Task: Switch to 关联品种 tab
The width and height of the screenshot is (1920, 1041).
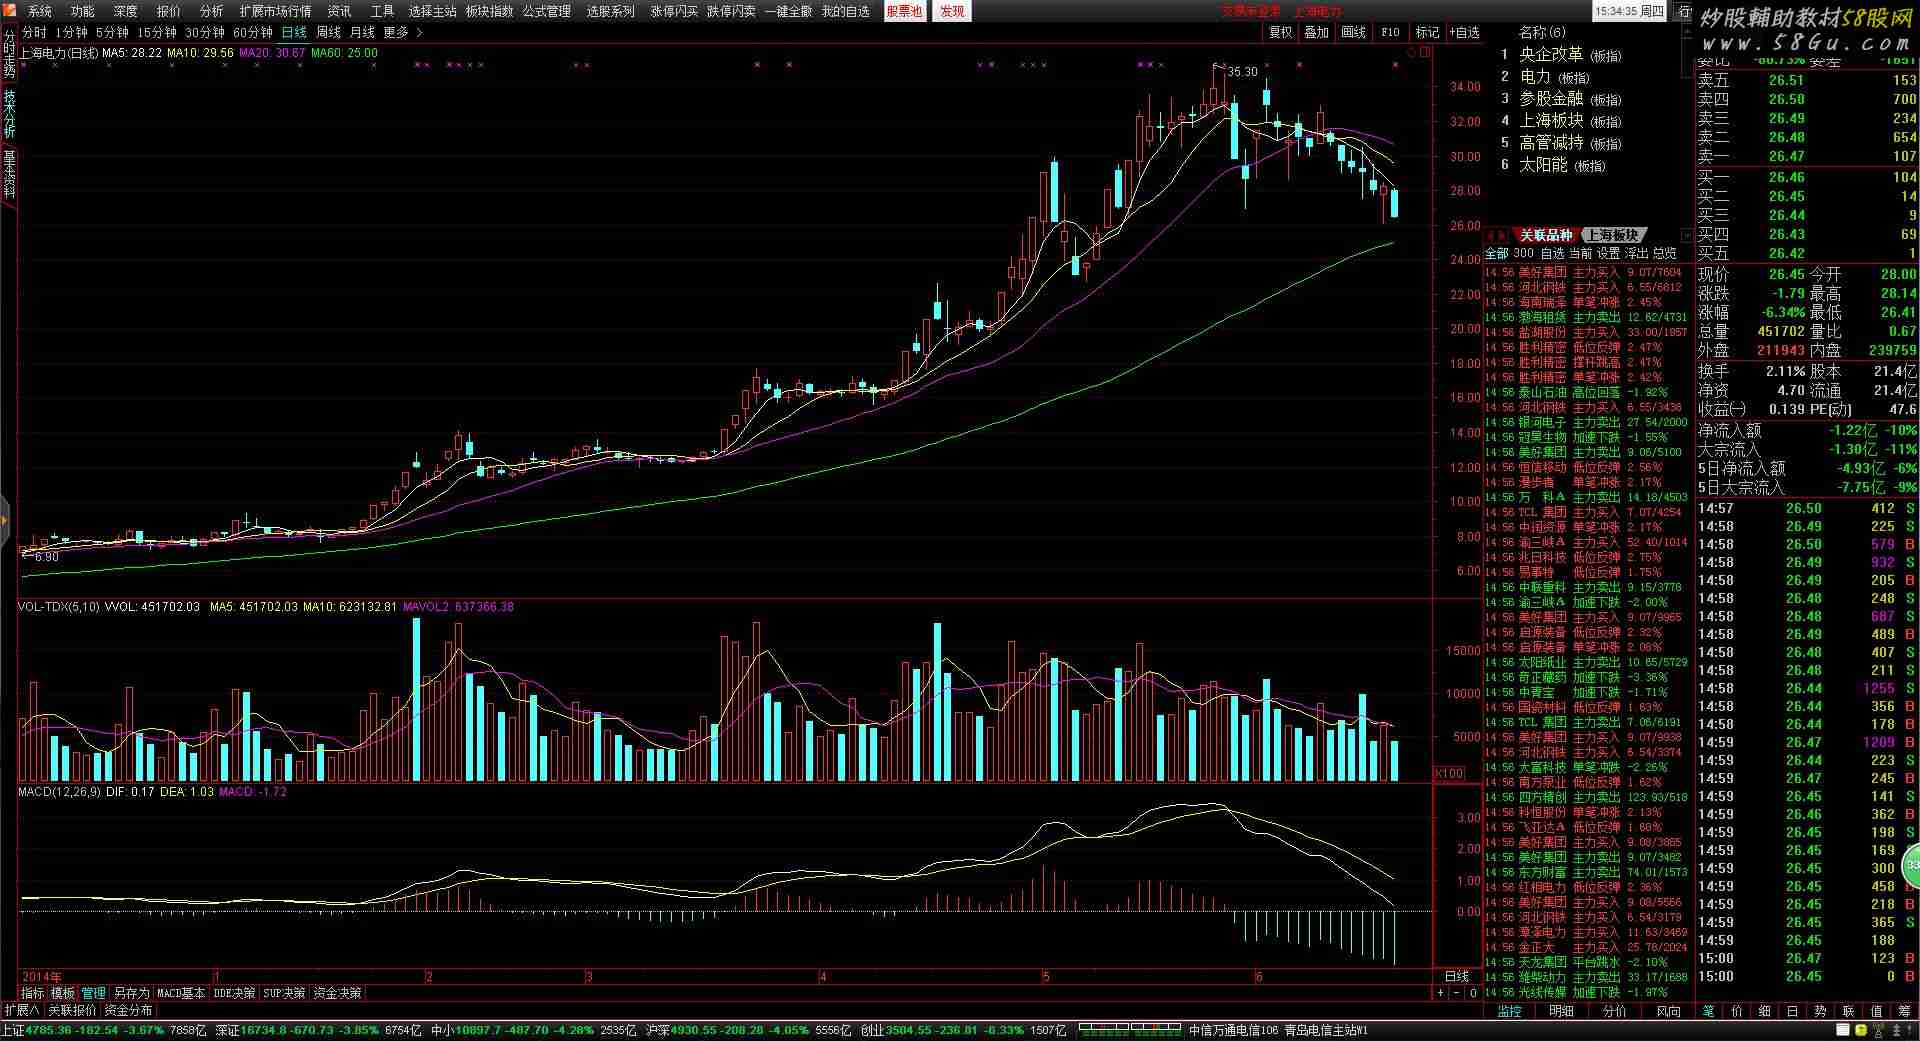Action: click(1546, 236)
